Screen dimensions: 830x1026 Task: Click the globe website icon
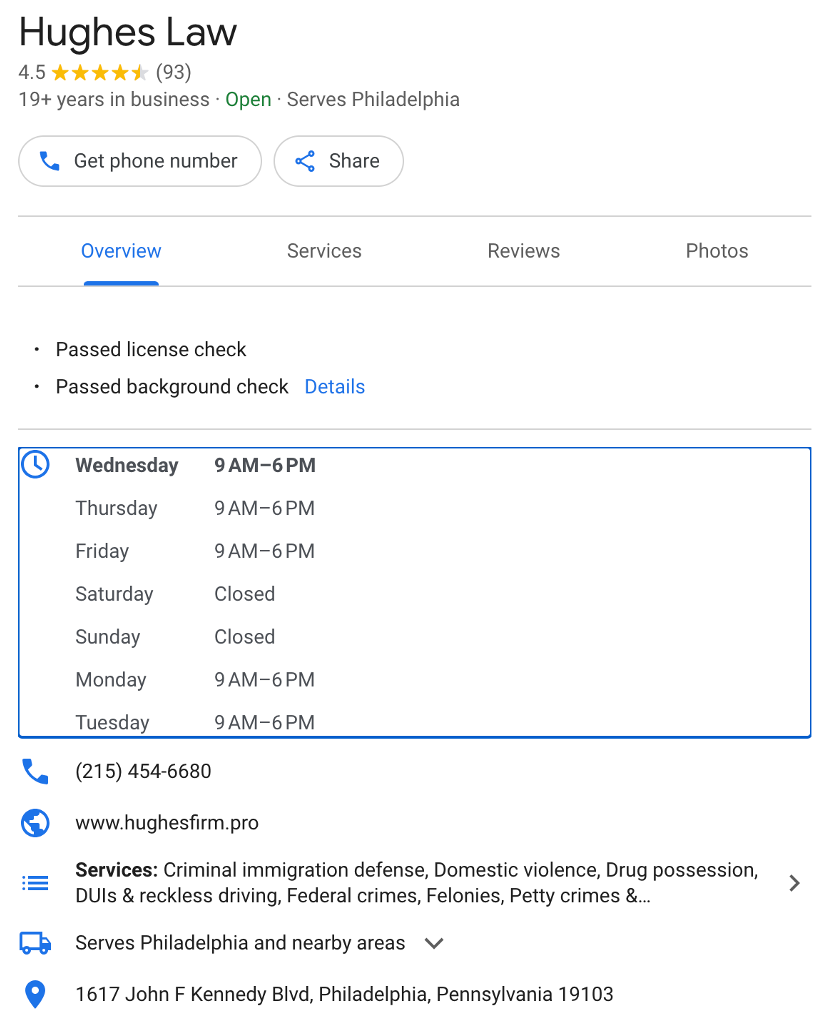[35, 823]
